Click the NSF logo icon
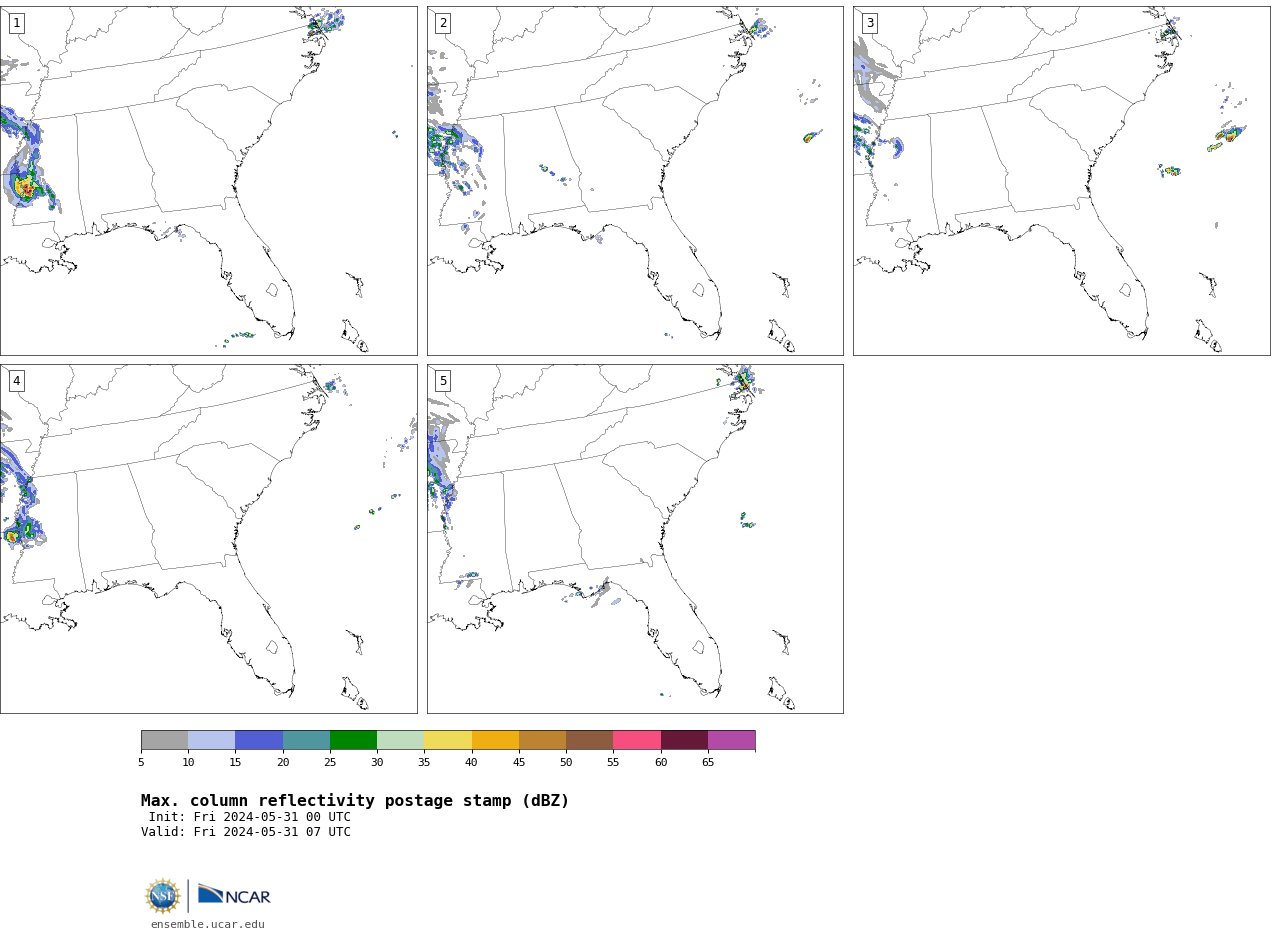The width and height of the screenshot is (1280, 936). (163, 896)
